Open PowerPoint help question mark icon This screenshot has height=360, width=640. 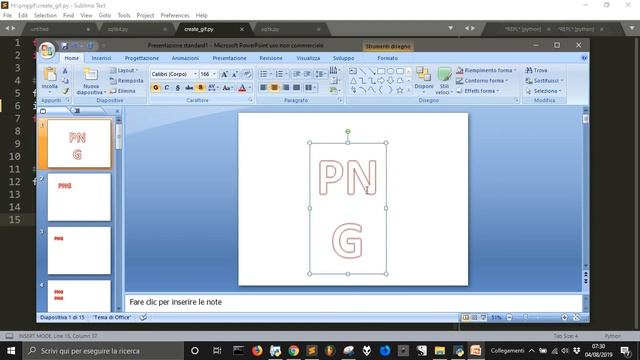[584, 58]
